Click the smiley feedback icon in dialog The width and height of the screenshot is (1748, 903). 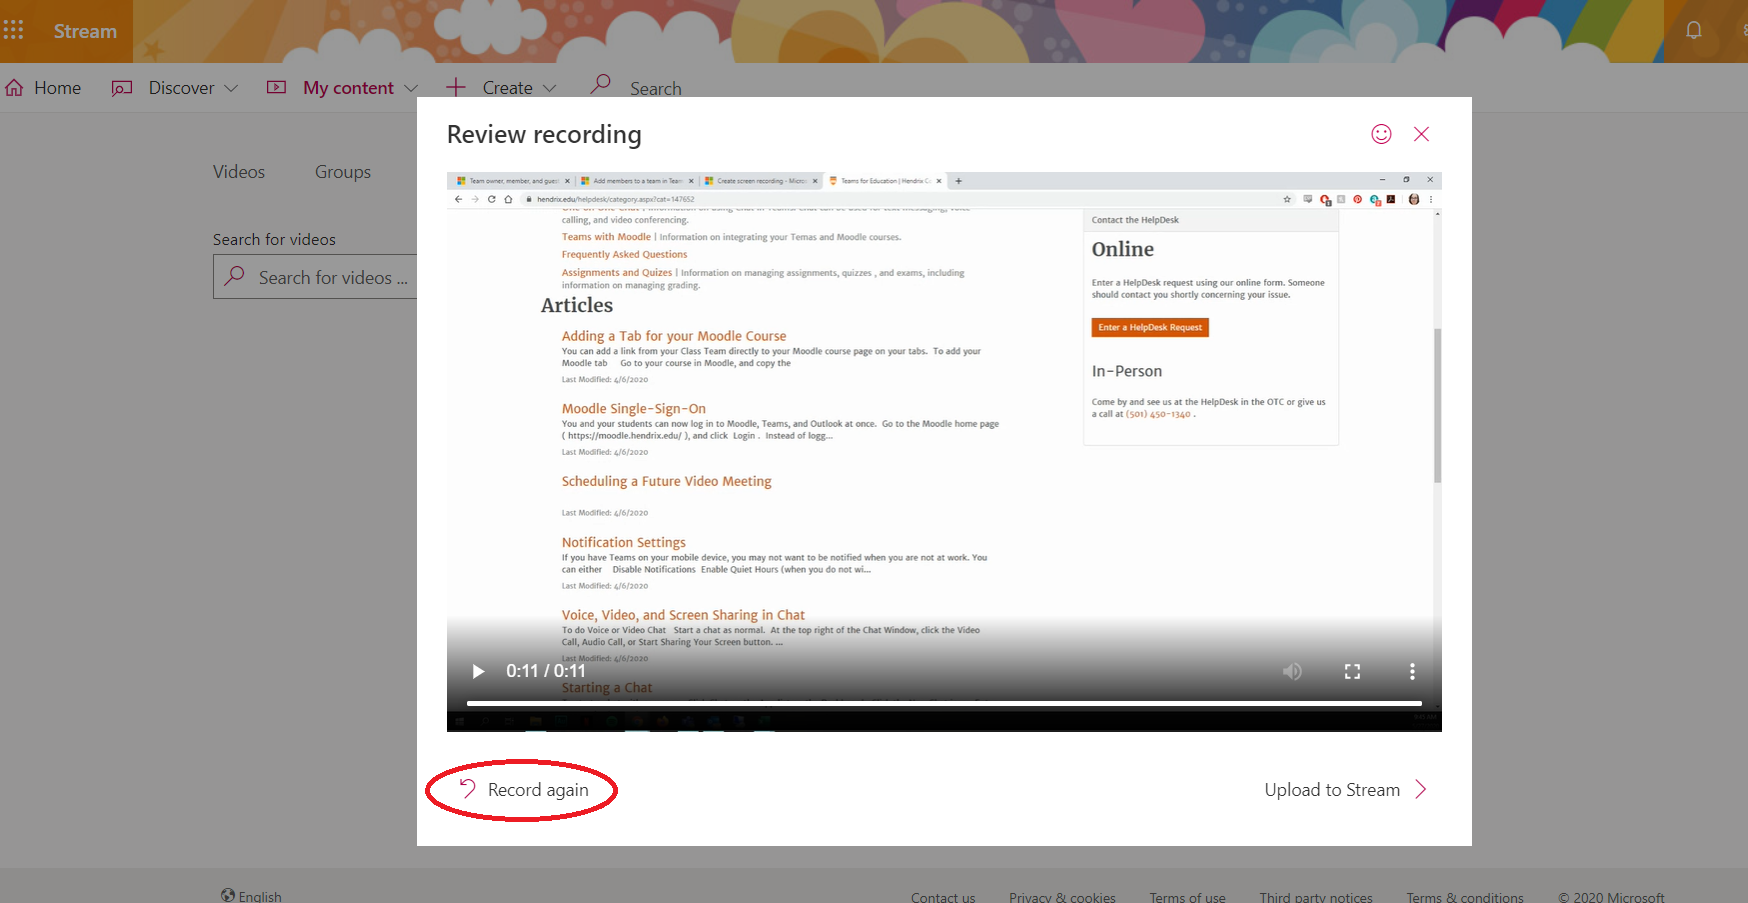tap(1381, 134)
